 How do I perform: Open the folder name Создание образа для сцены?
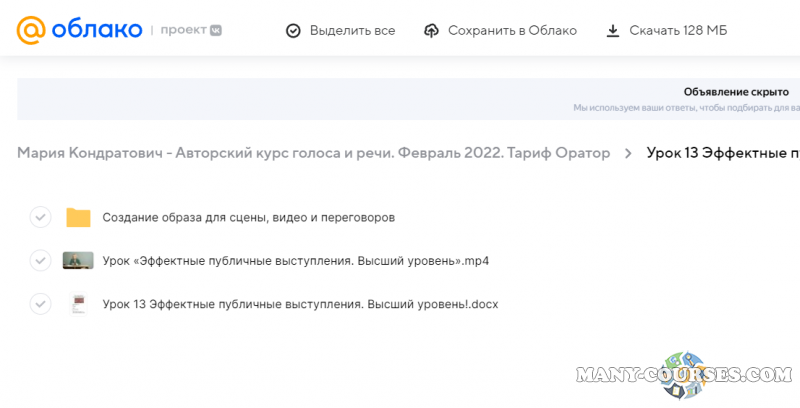tap(248, 217)
